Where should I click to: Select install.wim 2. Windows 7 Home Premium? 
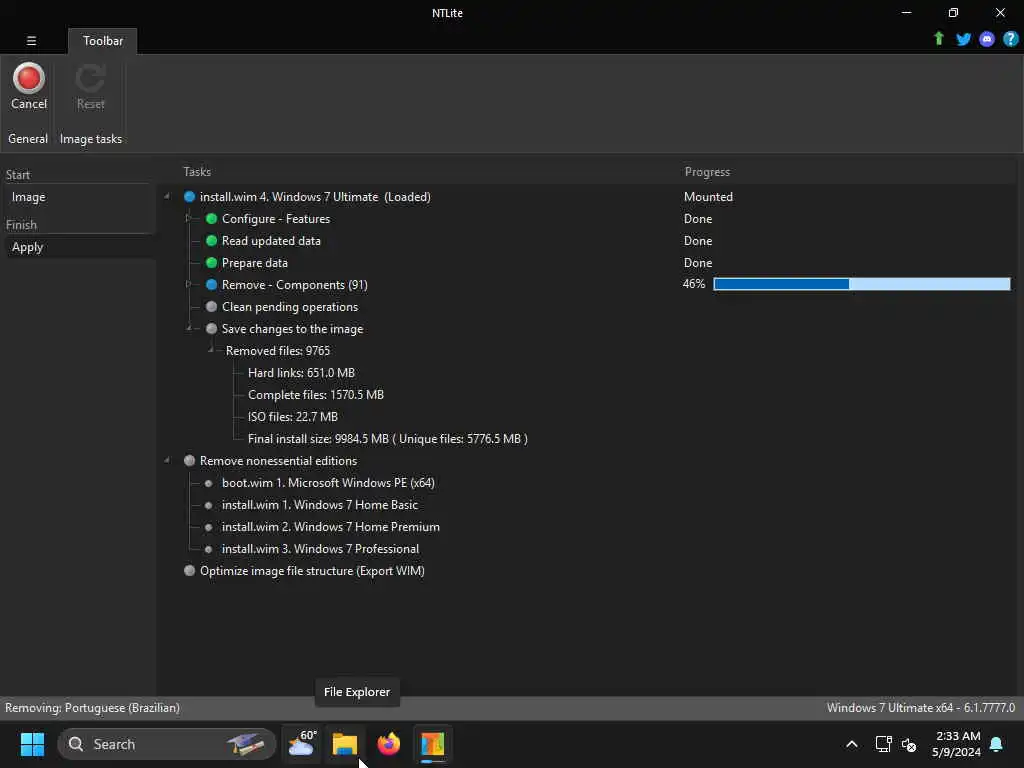tap(330, 527)
